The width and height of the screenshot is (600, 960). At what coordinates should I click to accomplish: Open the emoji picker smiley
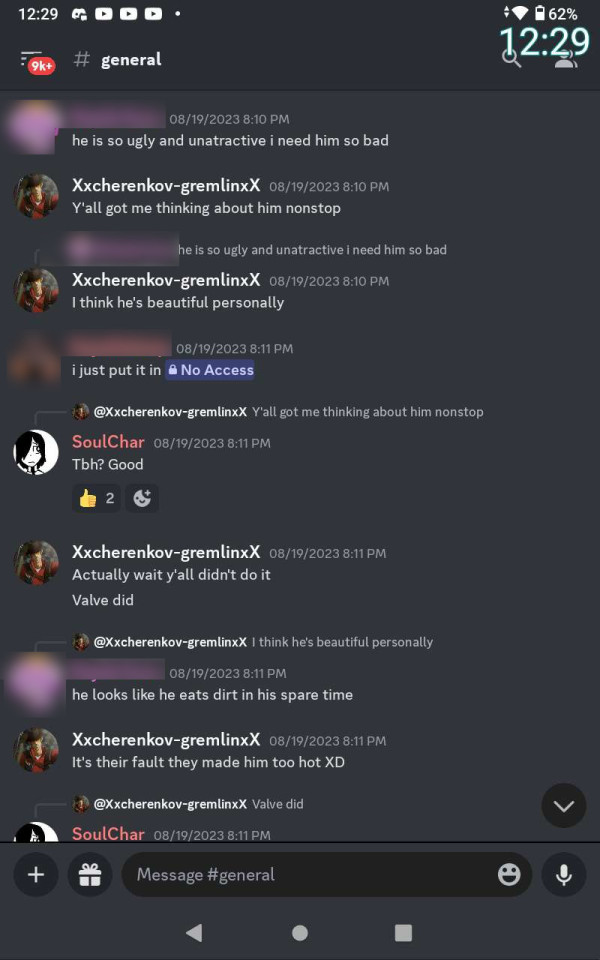pos(509,874)
